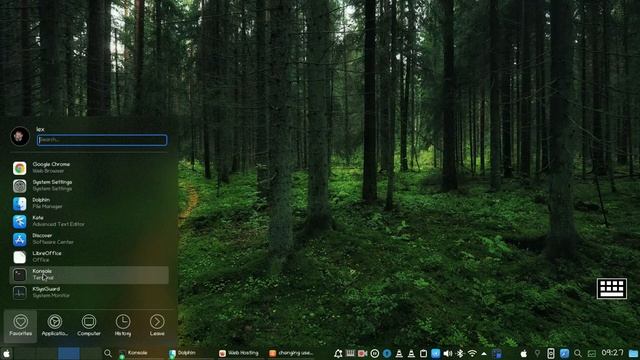Viewport: 640px width, 360px height.
Task: Launch Google Chrome from Favorites
Action: [89, 168]
